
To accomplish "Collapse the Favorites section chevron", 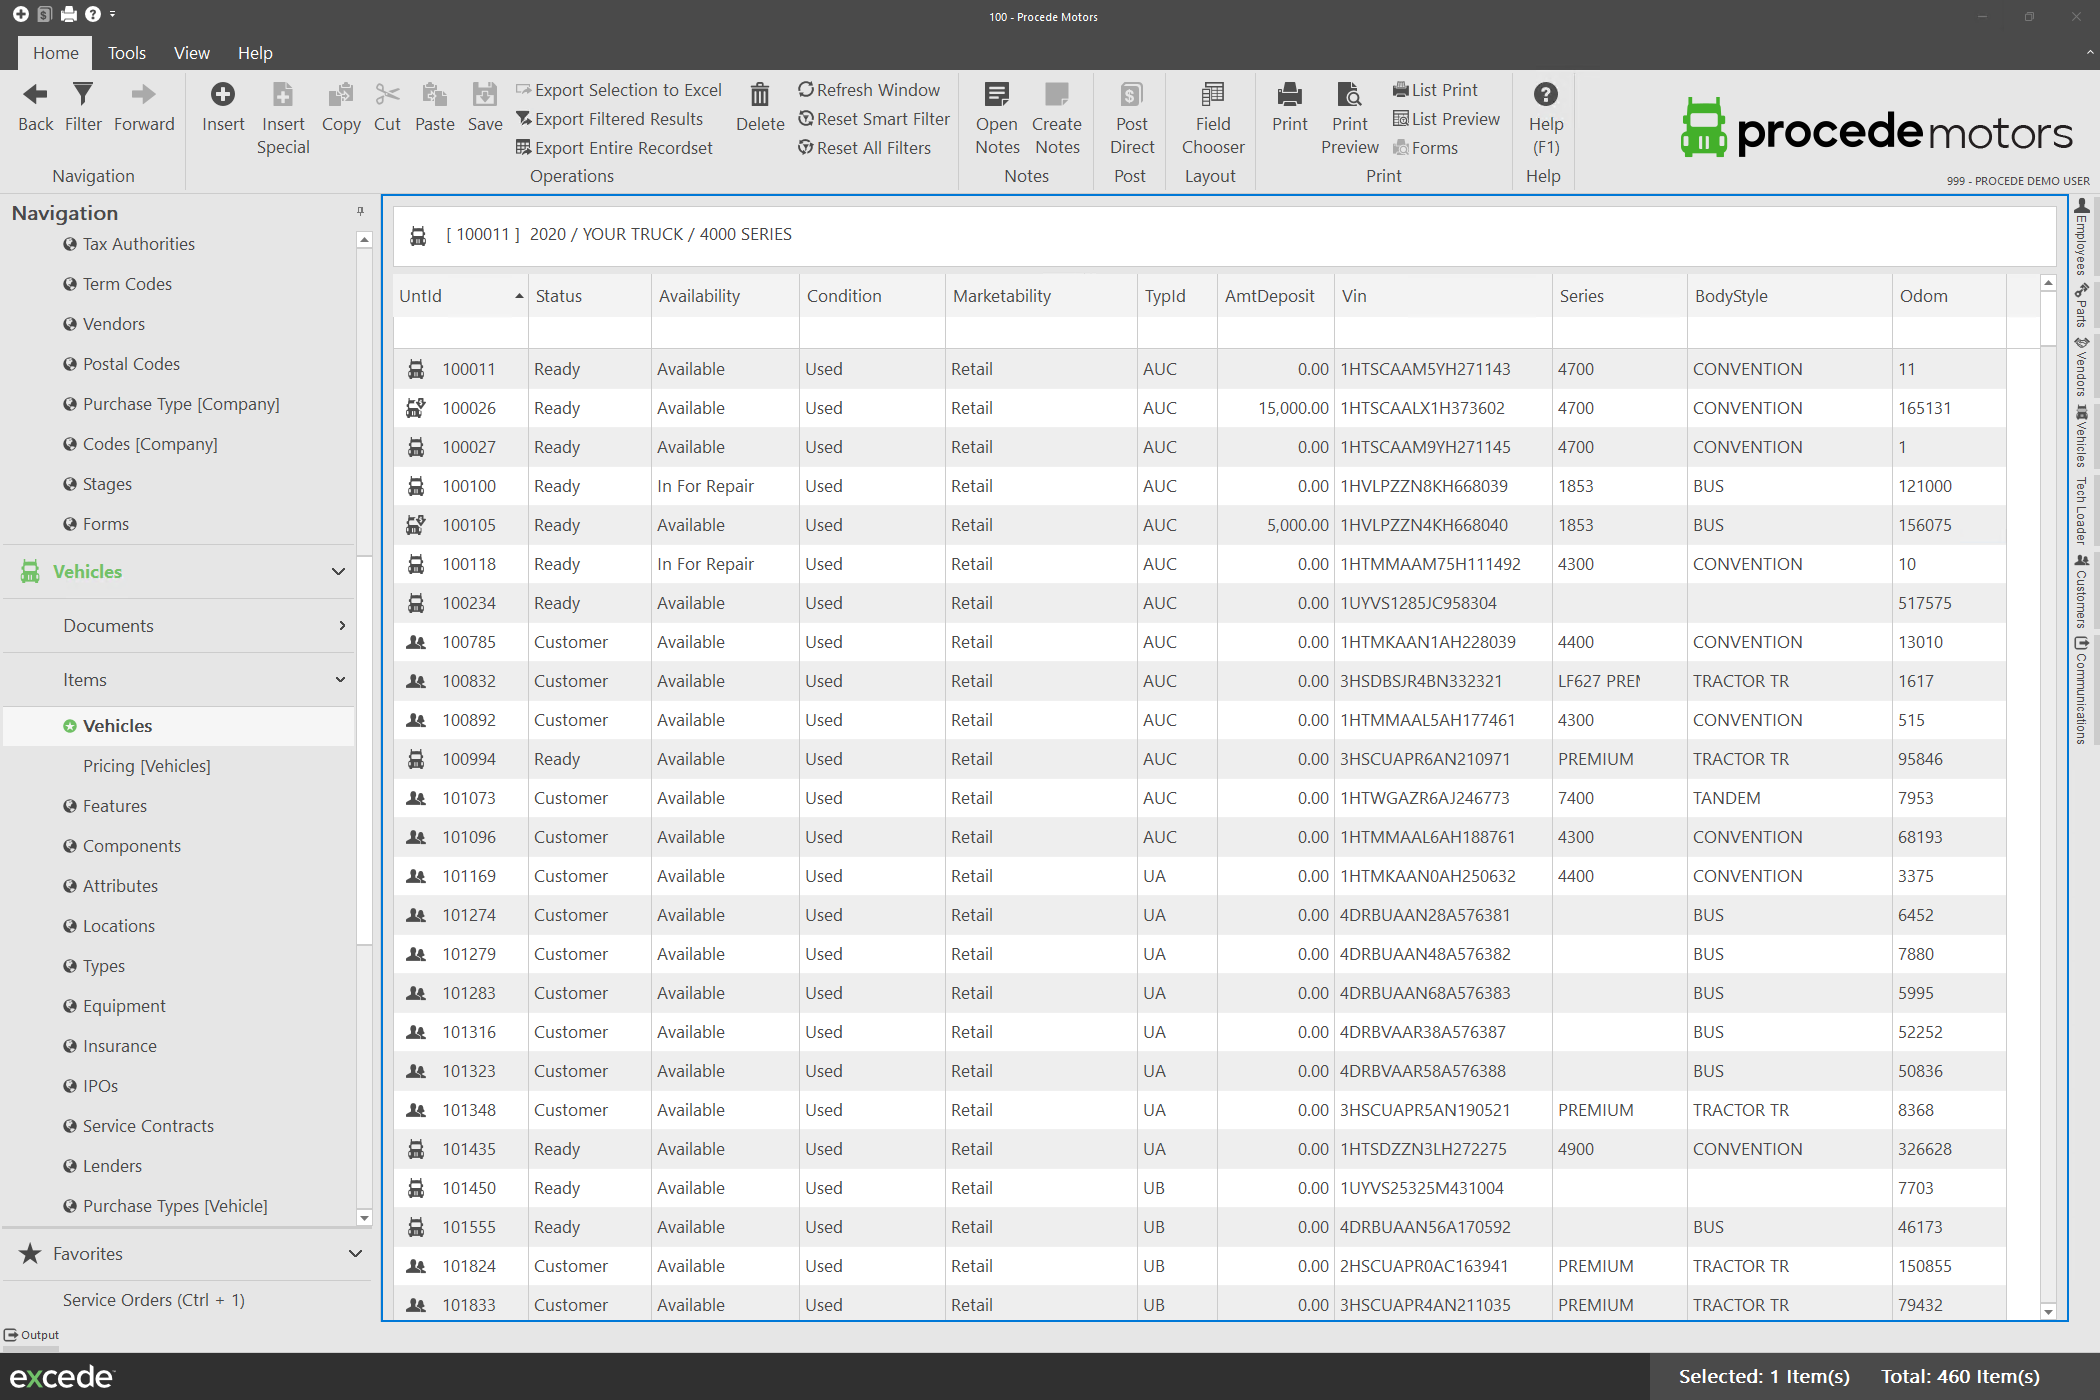I will click(x=355, y=1254).
